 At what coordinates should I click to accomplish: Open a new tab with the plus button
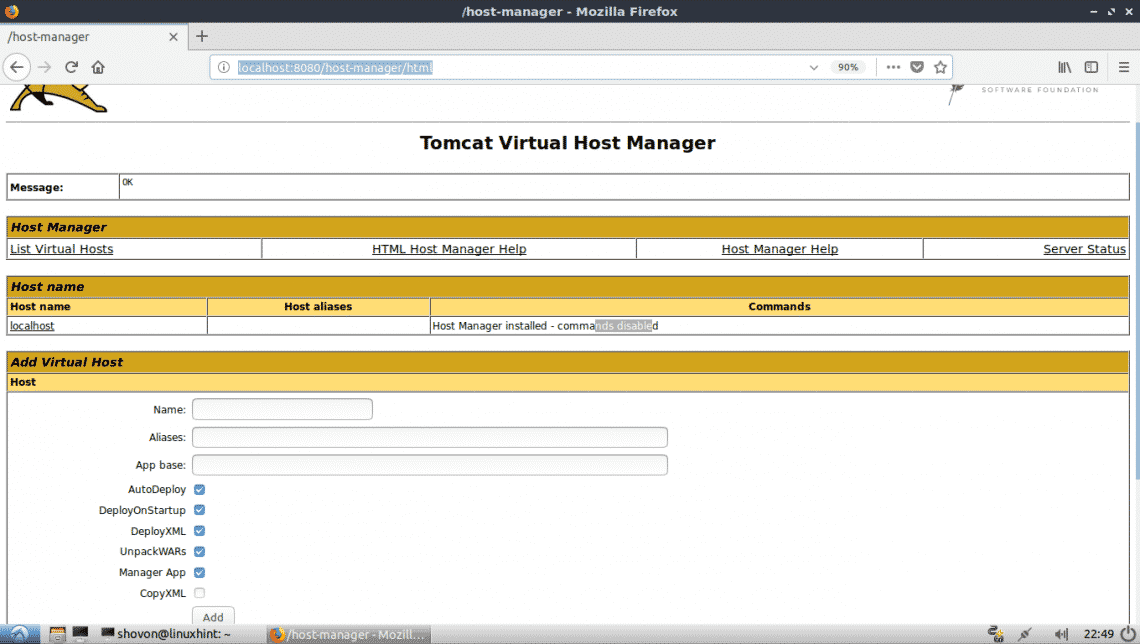(202, 36)
